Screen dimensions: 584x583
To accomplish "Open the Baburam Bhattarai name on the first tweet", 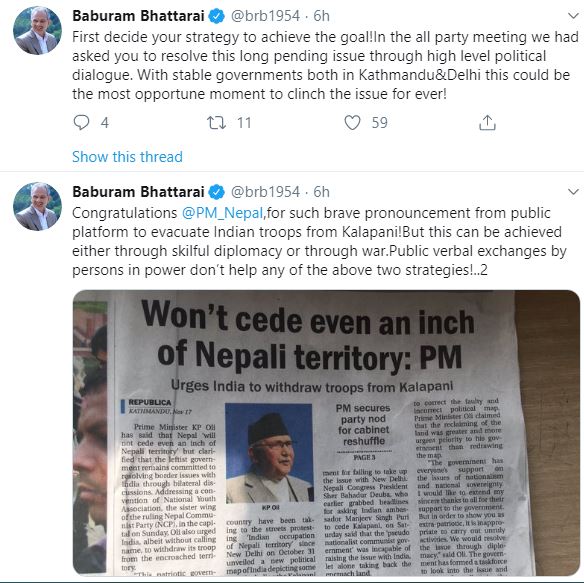I will 138,16.
